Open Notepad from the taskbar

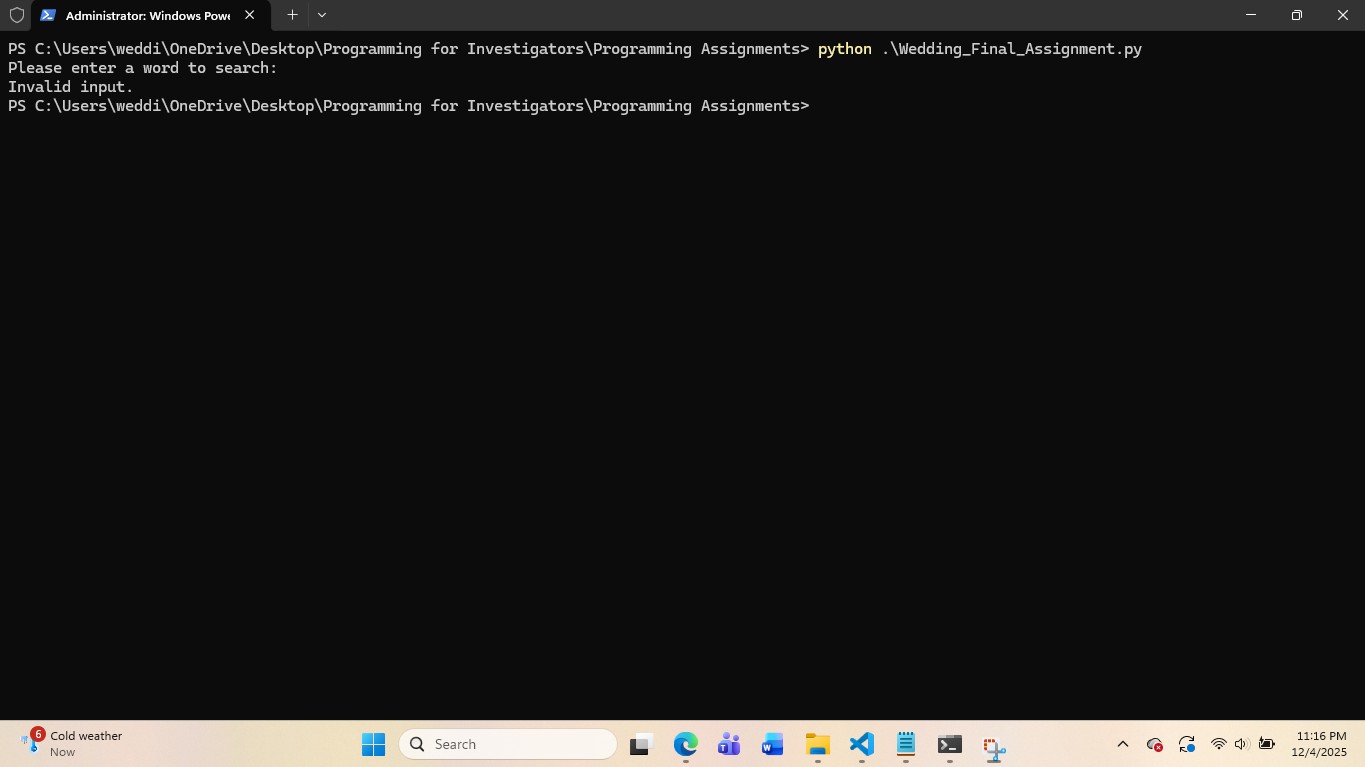pyautogui.click(x=905, y=745)
